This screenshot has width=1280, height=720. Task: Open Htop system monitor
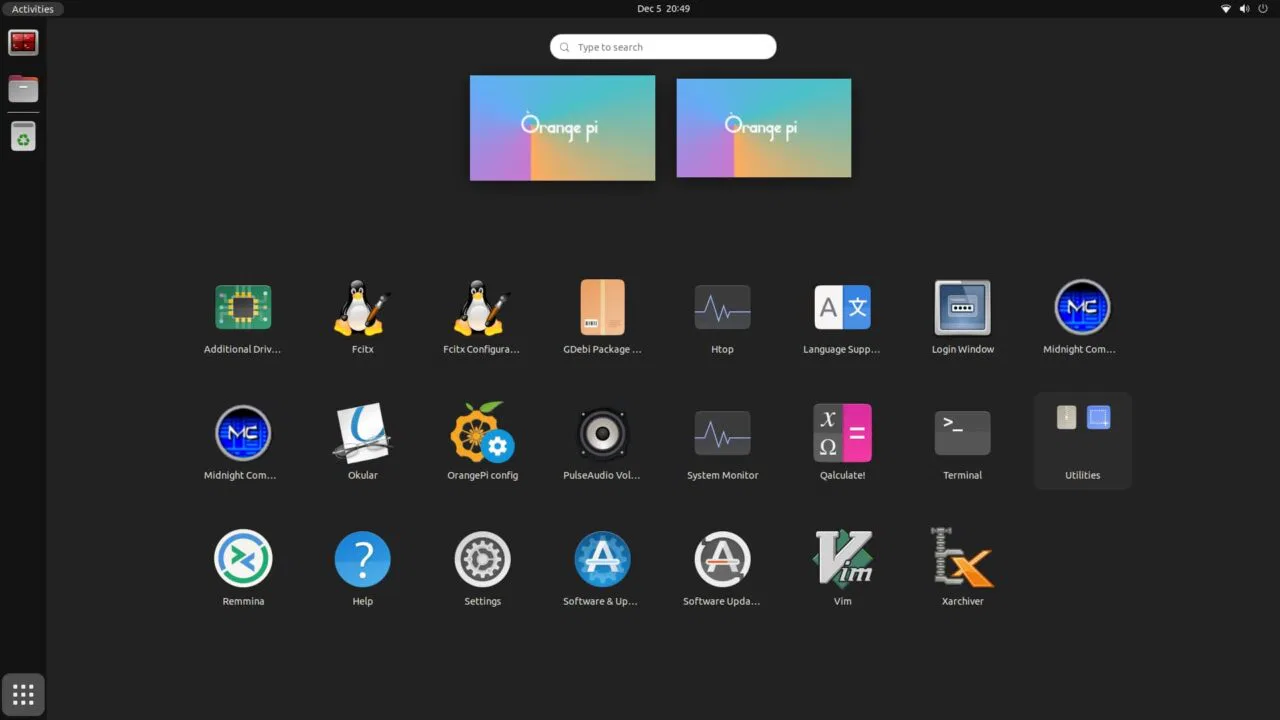click(x=722, y=307)
